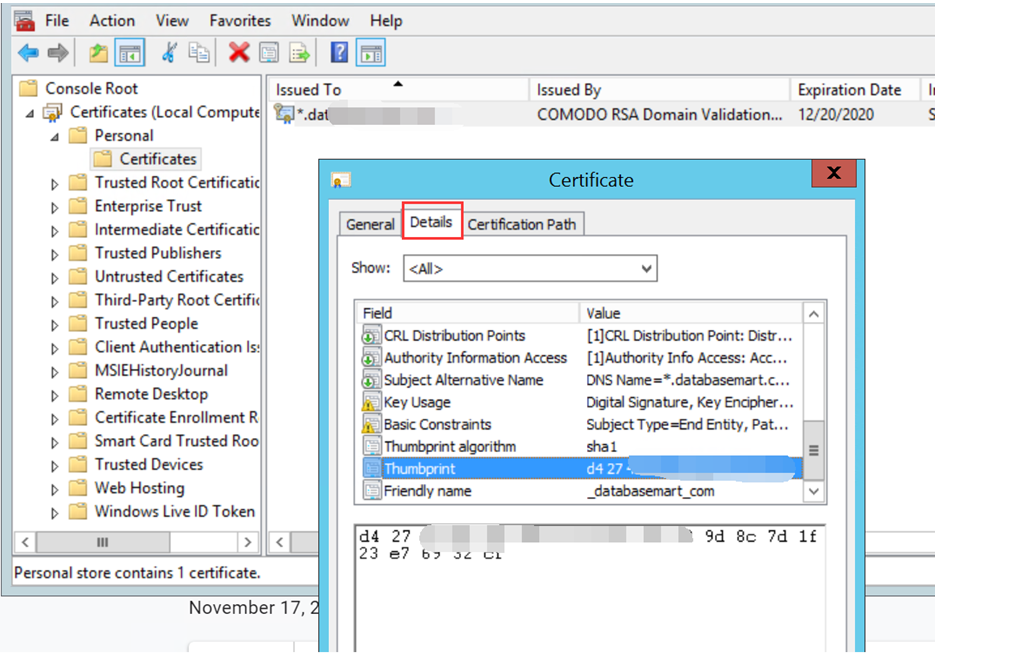1021x659 pixels.
Task: Click the Properties toolbar icon
Action: [269, 53]
